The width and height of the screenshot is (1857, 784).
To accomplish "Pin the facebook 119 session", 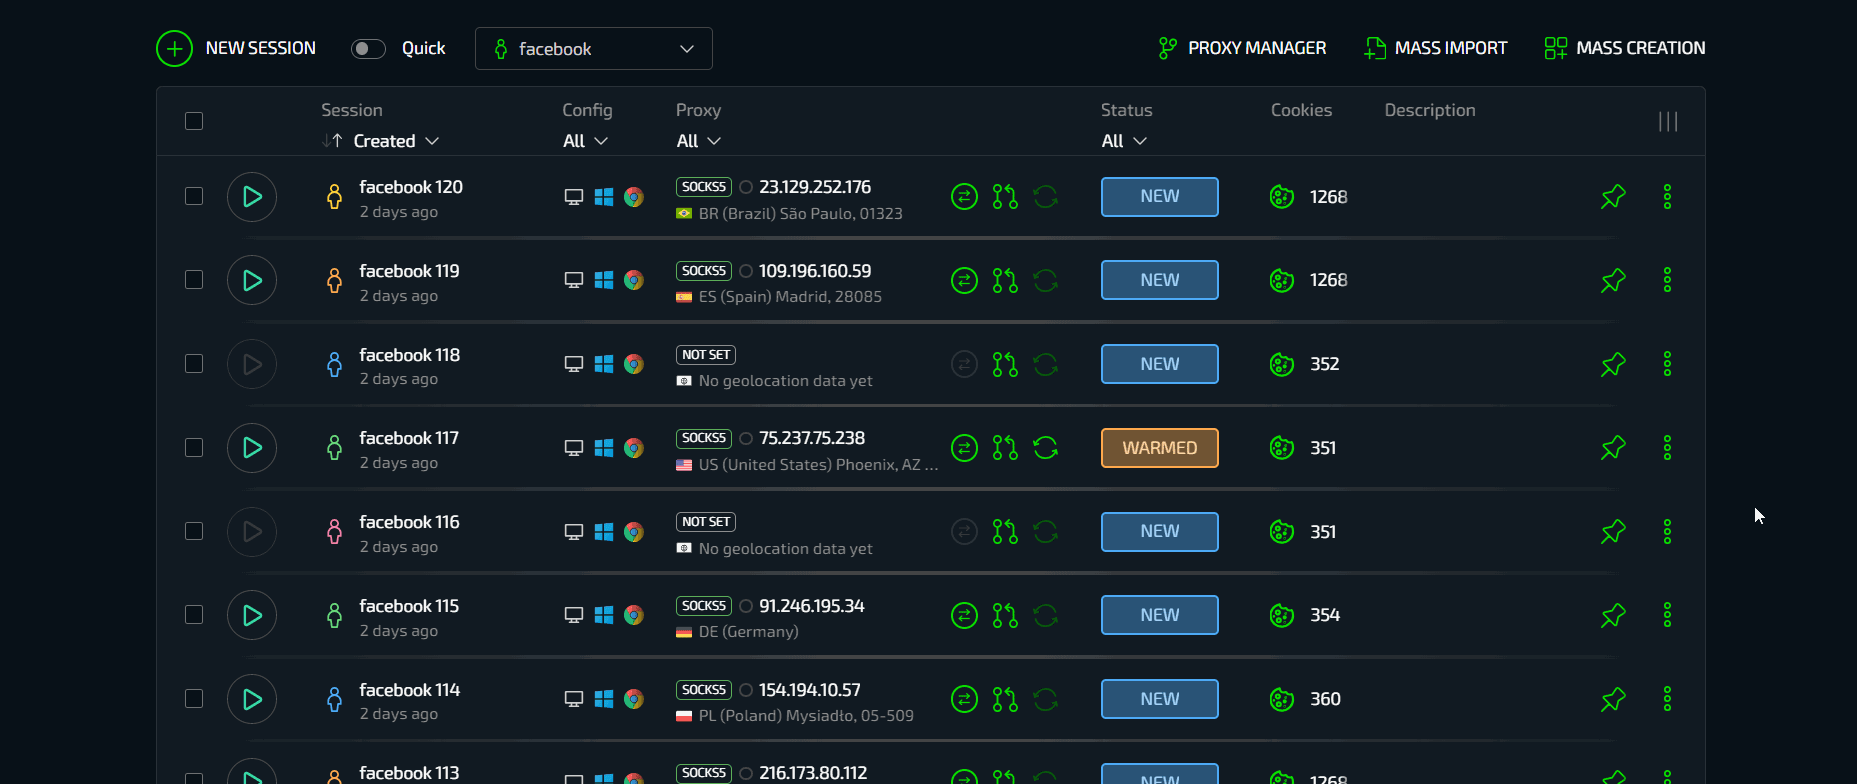I will click(1612, 281).
